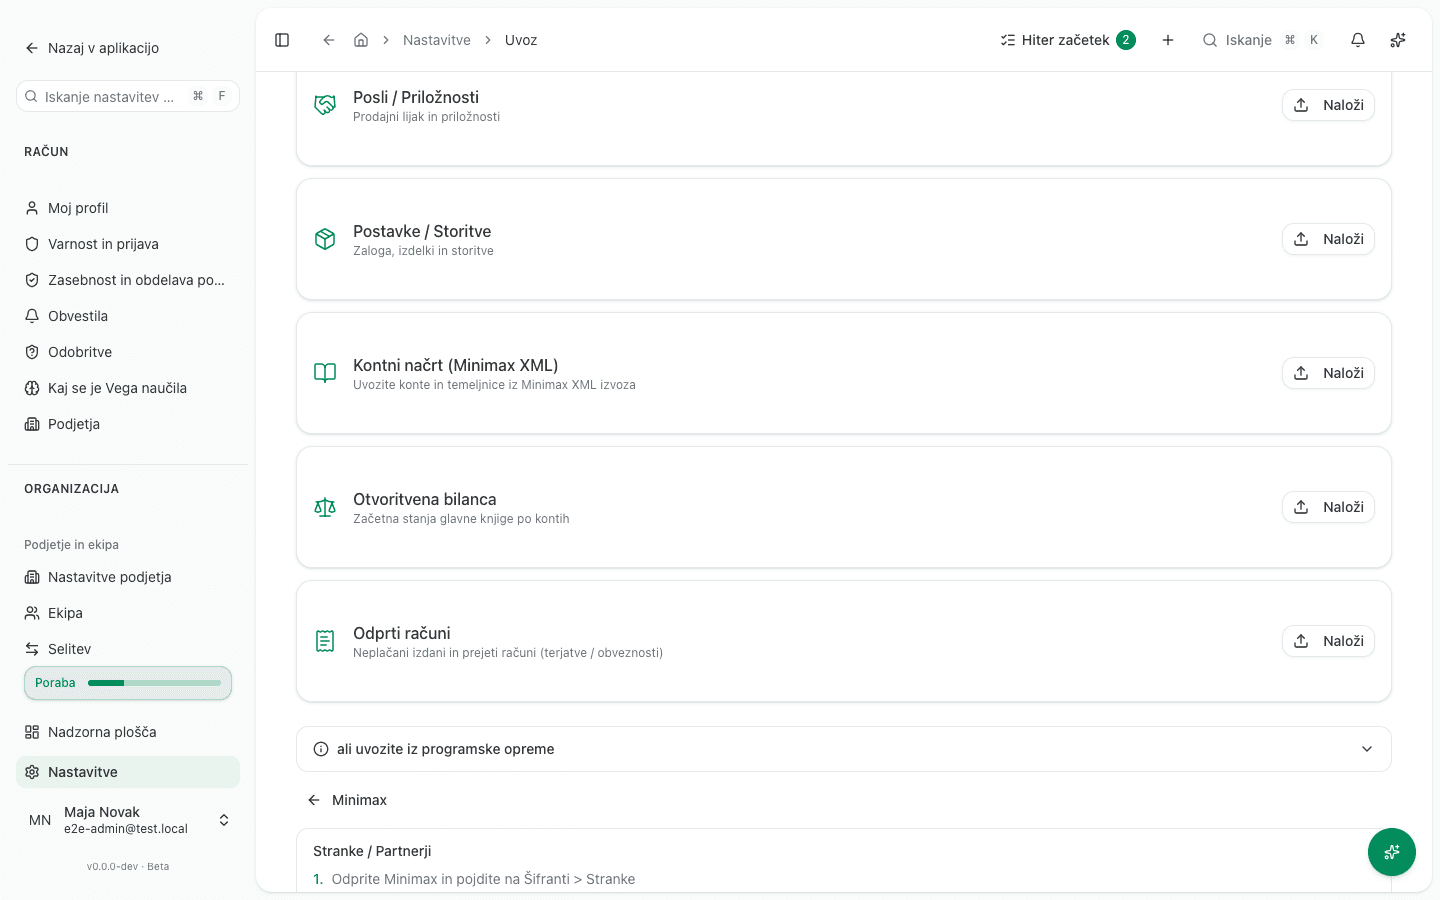
Task: Return via Nazaj v aplikacijo
Action: pyautogui.click(x=92, y=48)
